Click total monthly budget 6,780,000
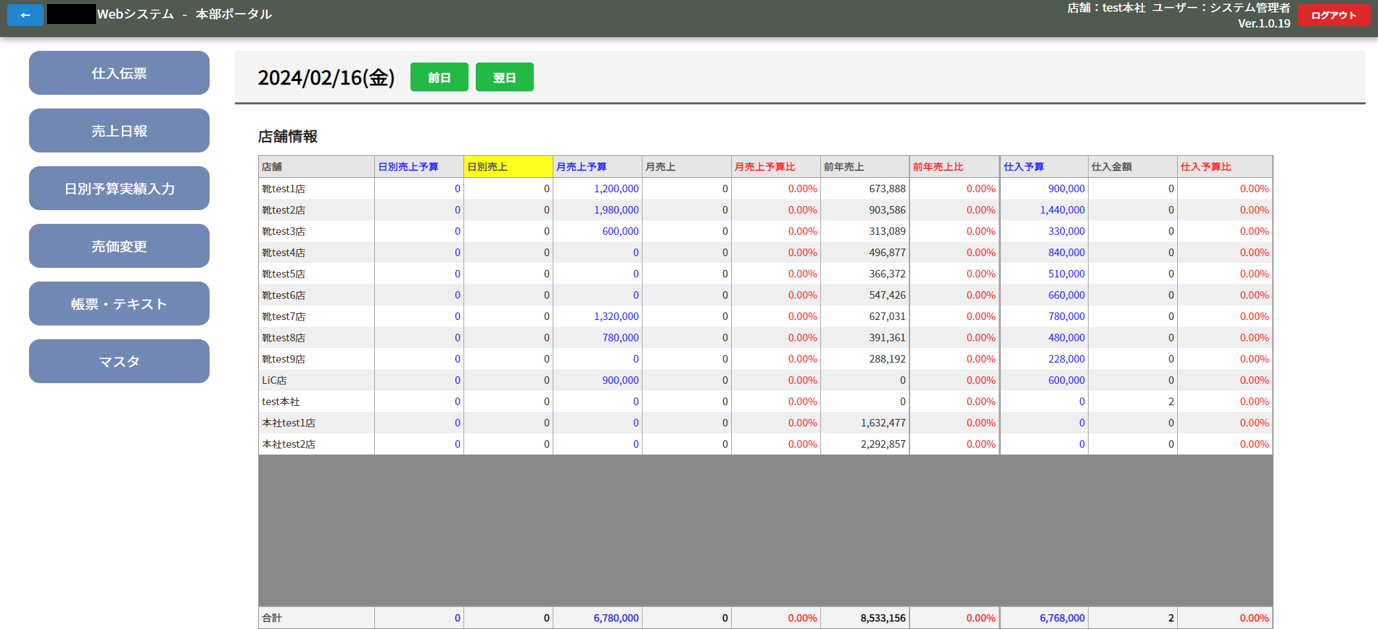Viewport: 1378px width, 629px height. coord(616,618)
